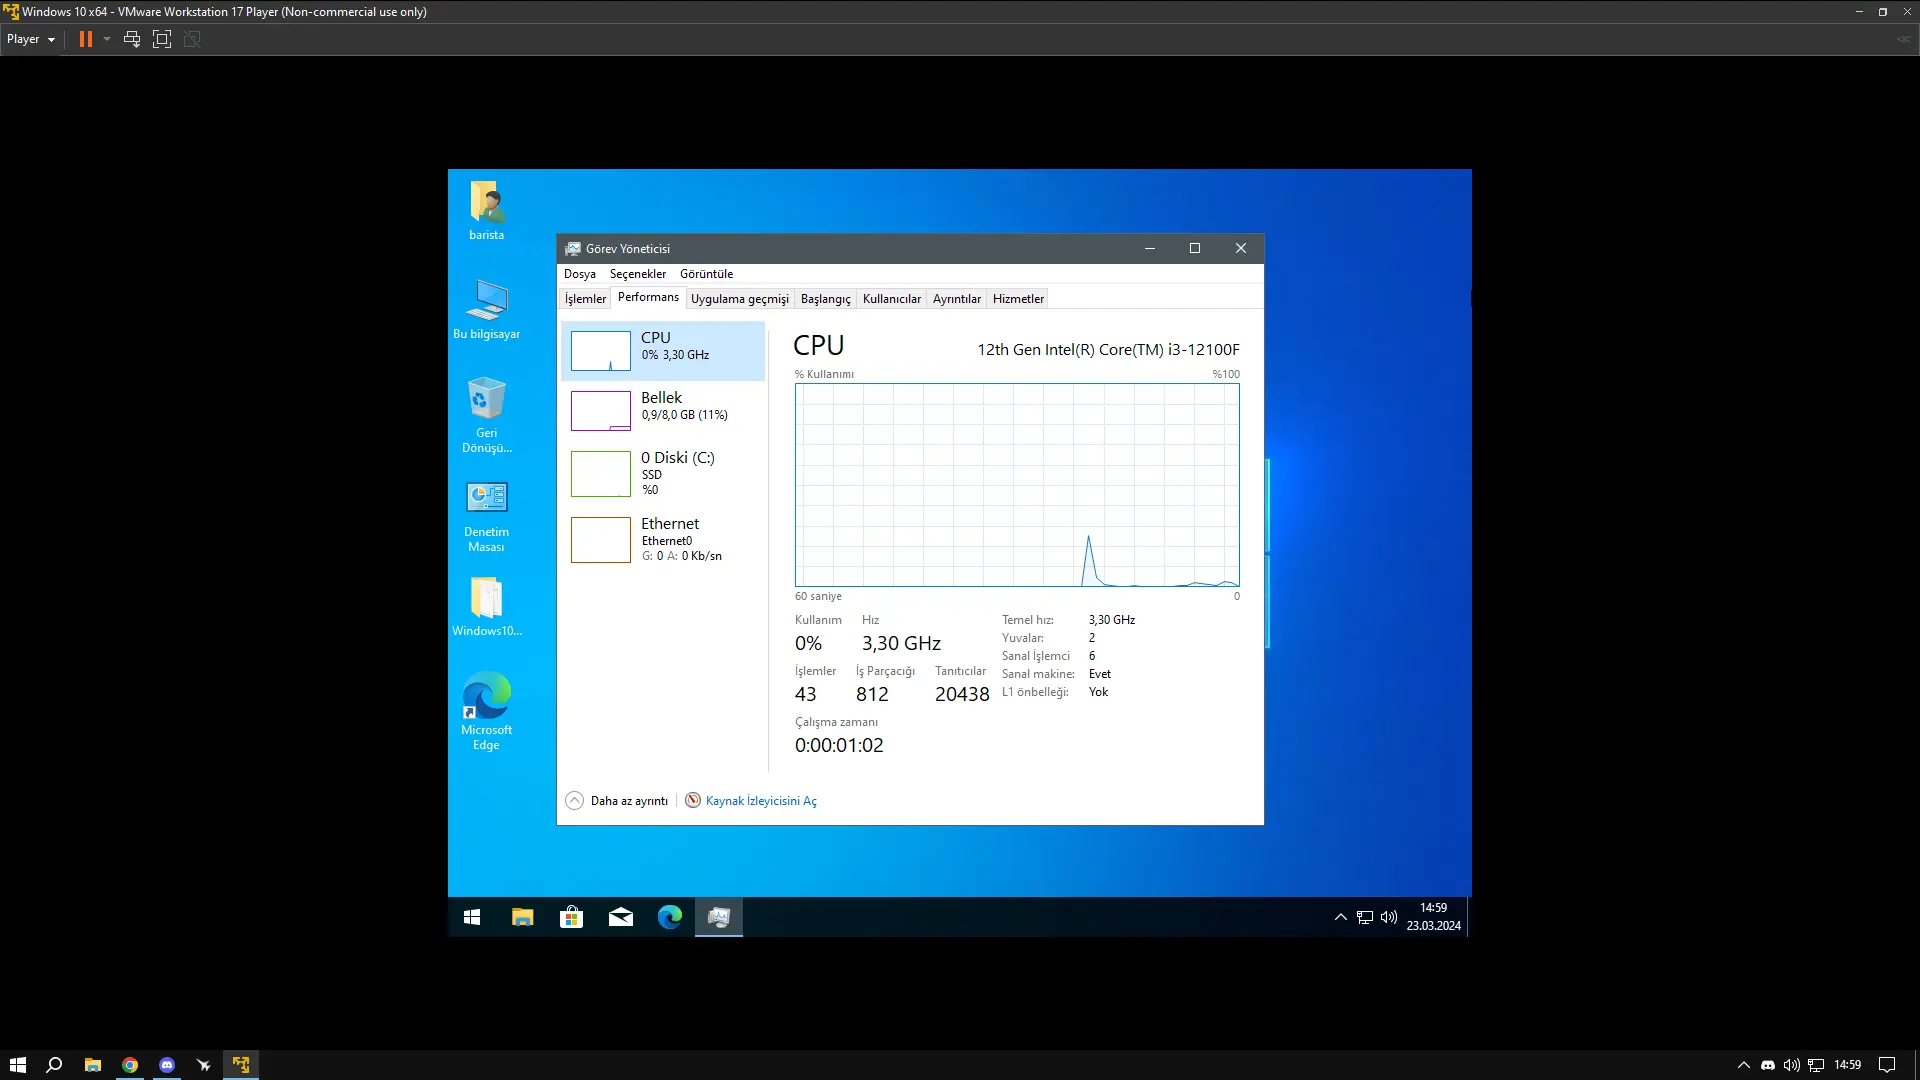The width and height of the screenshot is (1920, 1080).
Task: Collapse with Daha az ayrıntı button
Action: [617, 801]
